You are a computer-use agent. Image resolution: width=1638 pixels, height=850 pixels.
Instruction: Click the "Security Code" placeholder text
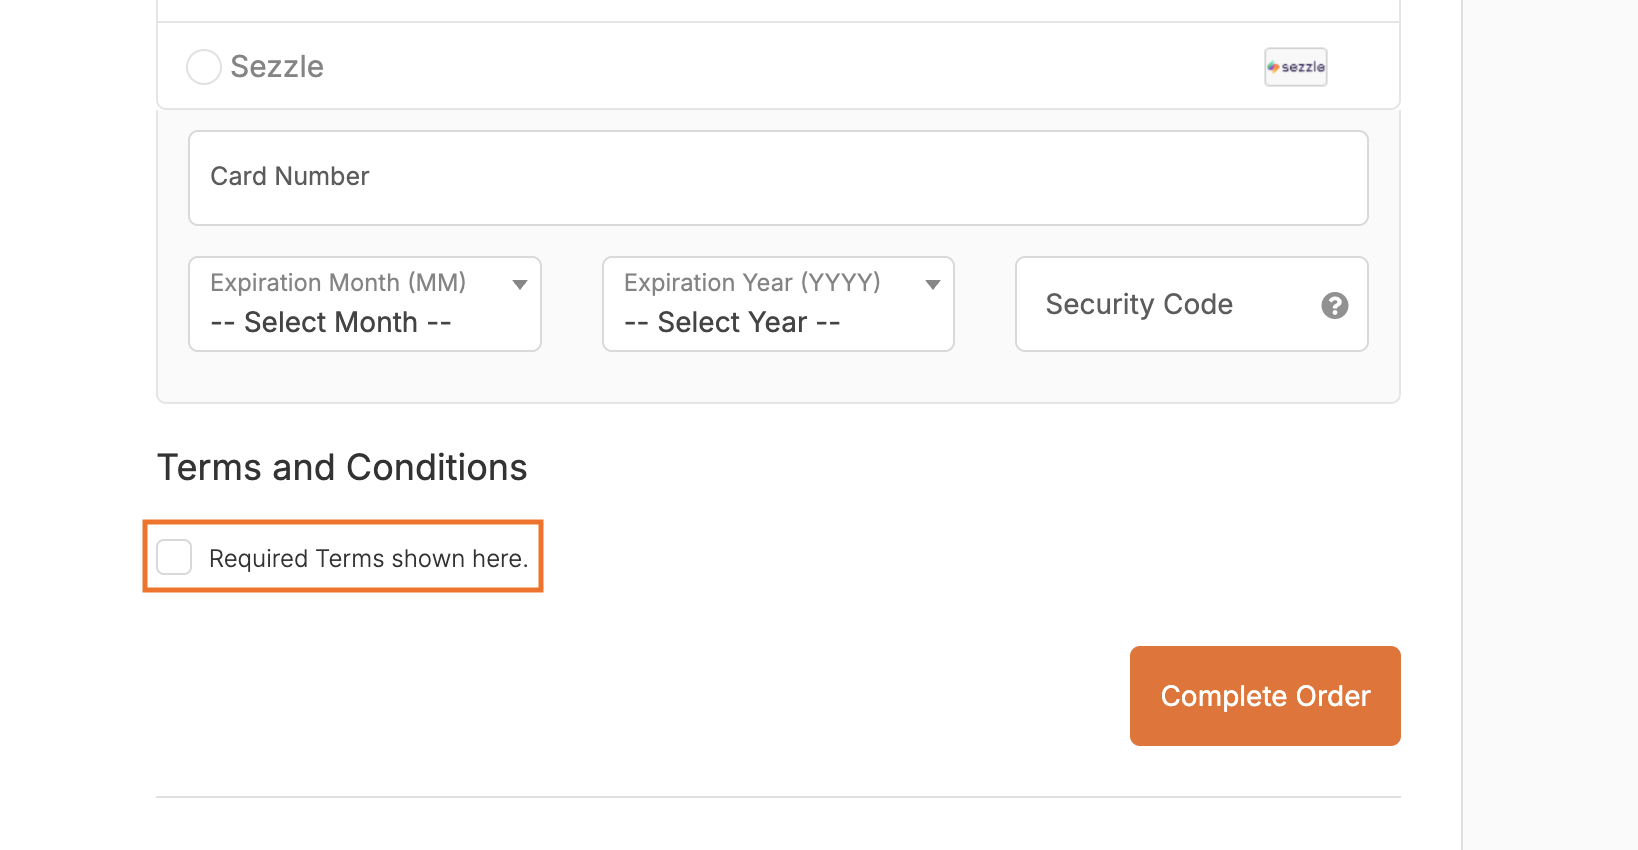tap(1139, 304)
